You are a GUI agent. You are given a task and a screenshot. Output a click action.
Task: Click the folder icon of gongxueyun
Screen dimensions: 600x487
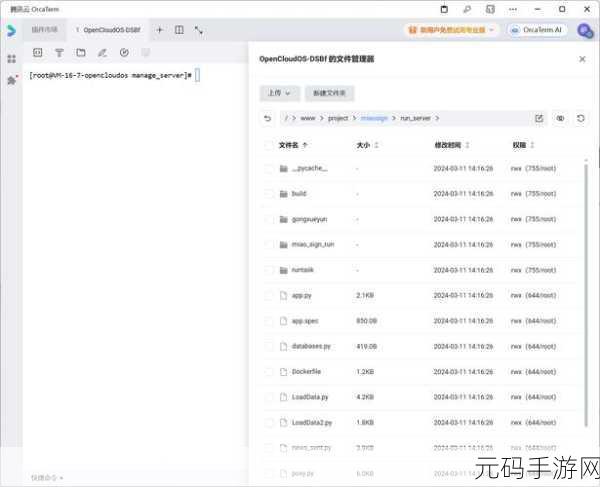284,219
